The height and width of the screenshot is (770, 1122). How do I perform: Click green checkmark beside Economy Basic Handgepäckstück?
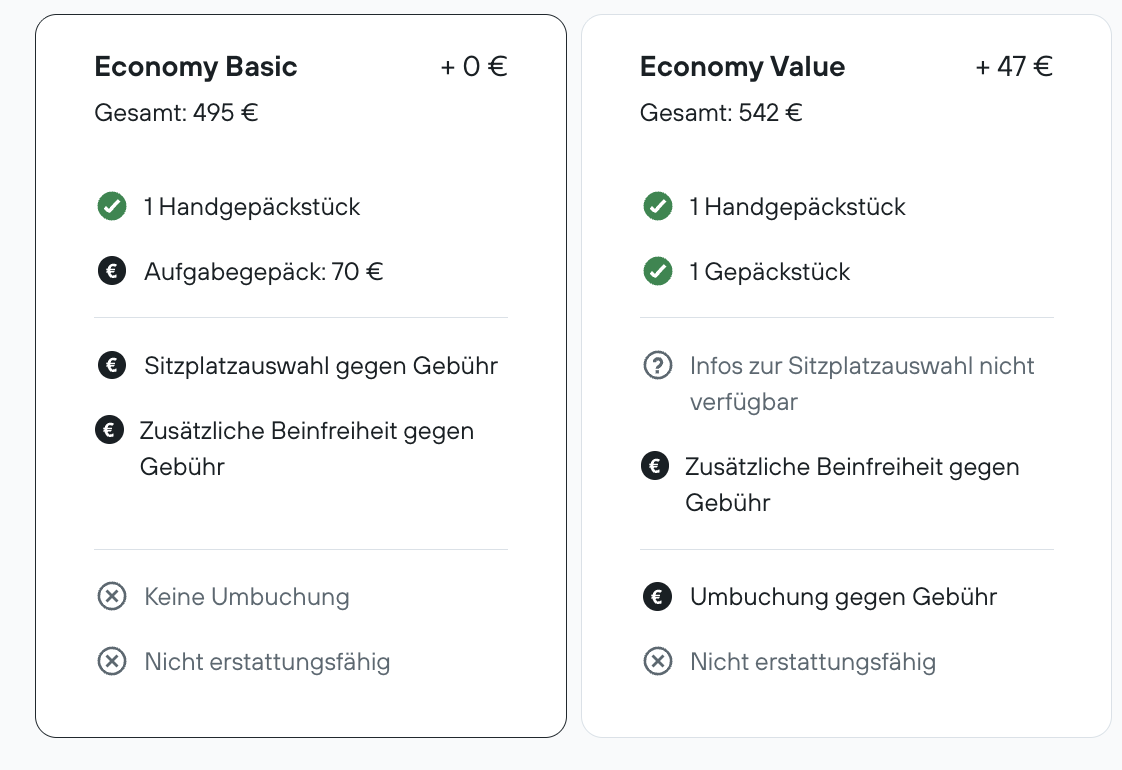tap(112, 206)
